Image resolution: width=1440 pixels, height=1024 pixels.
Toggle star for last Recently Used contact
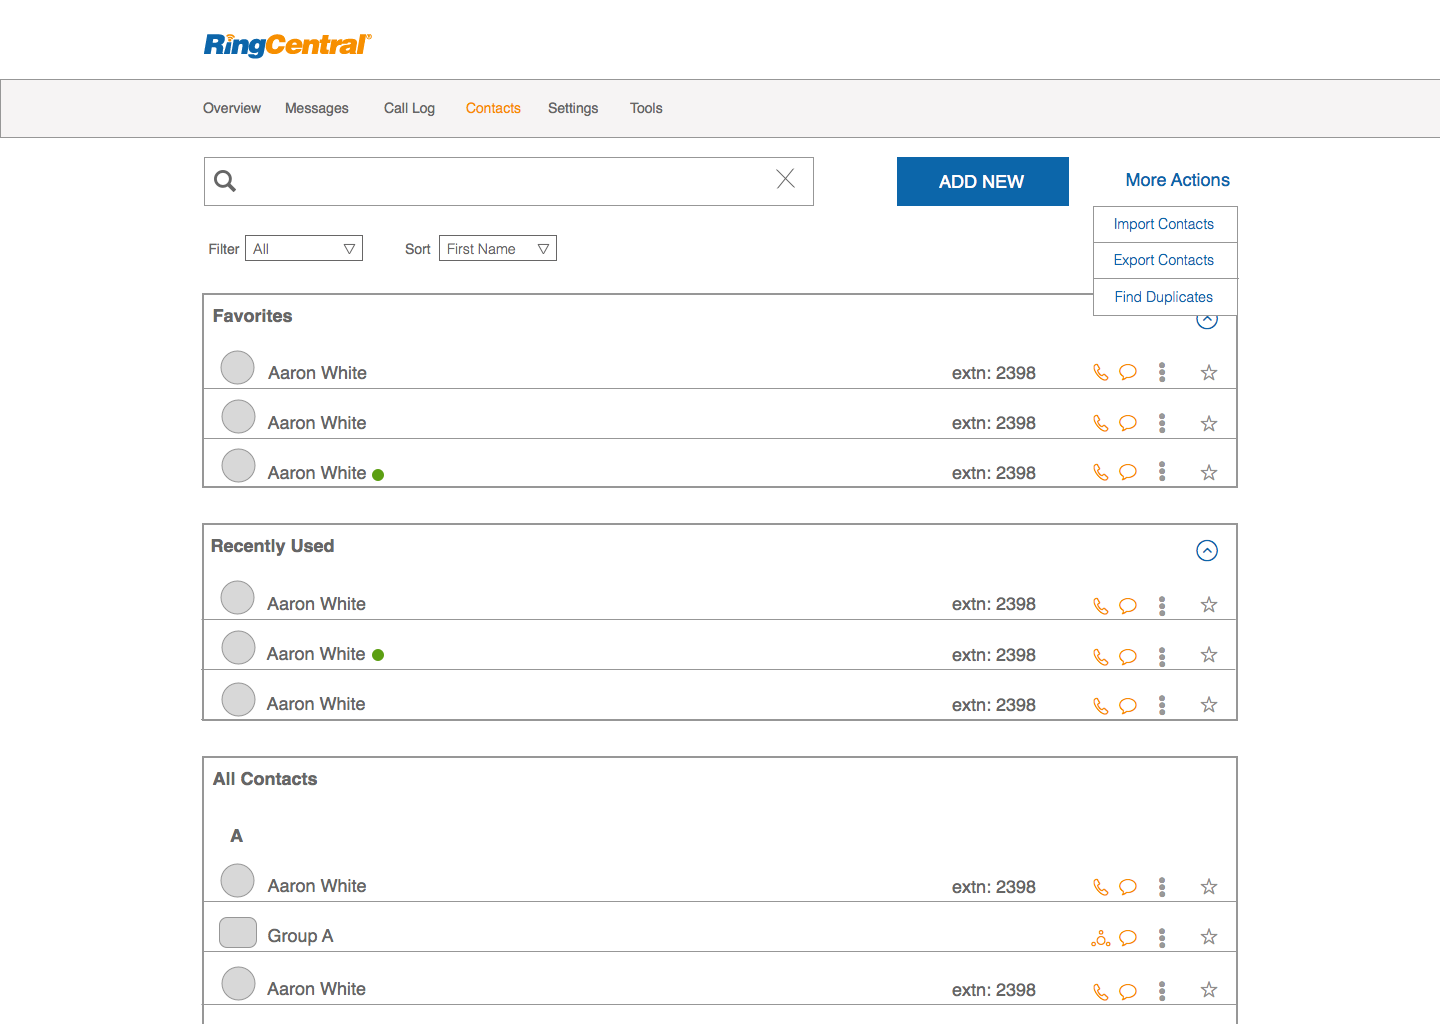click(x=1209, y=705)
